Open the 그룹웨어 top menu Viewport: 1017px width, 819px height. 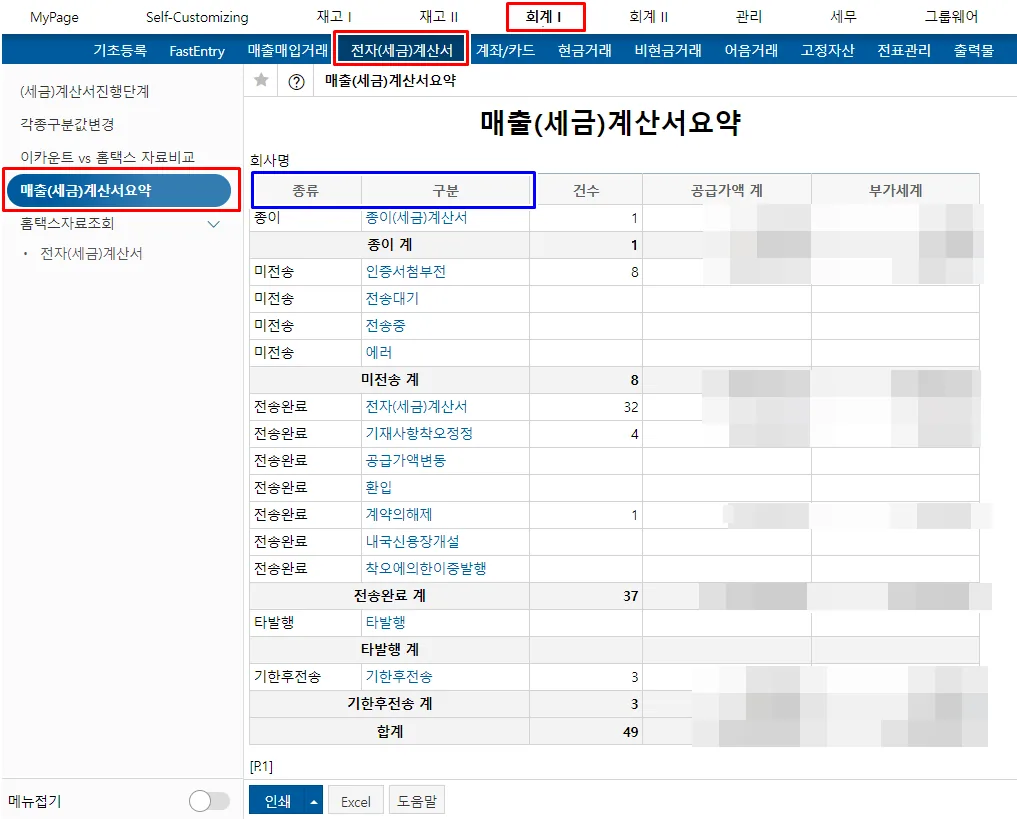tap(951, 17)
